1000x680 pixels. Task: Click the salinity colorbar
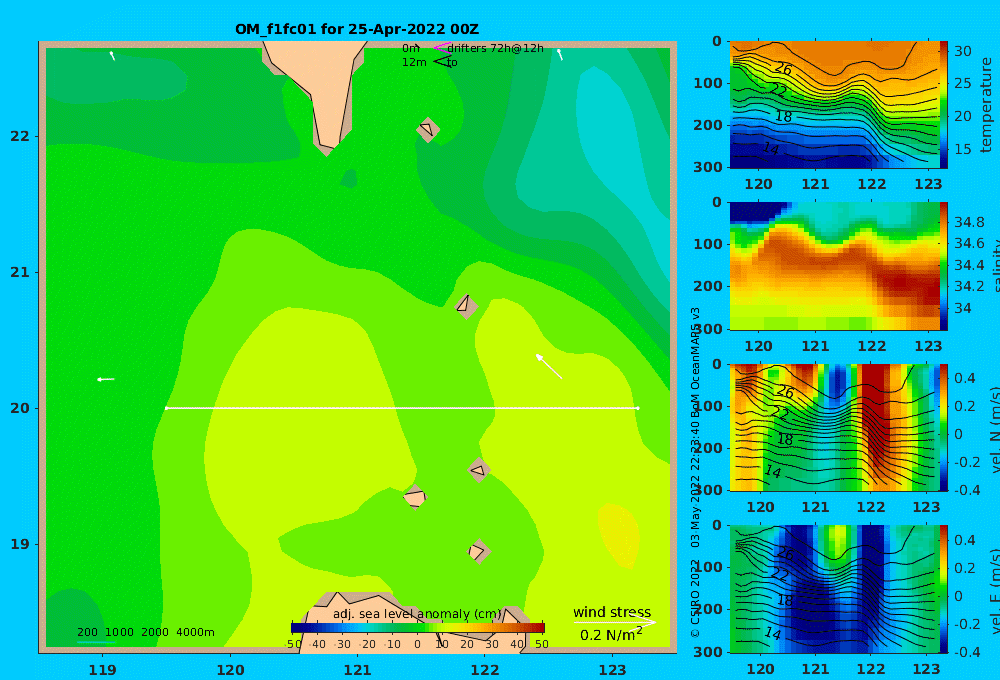(x=944, y=266)
